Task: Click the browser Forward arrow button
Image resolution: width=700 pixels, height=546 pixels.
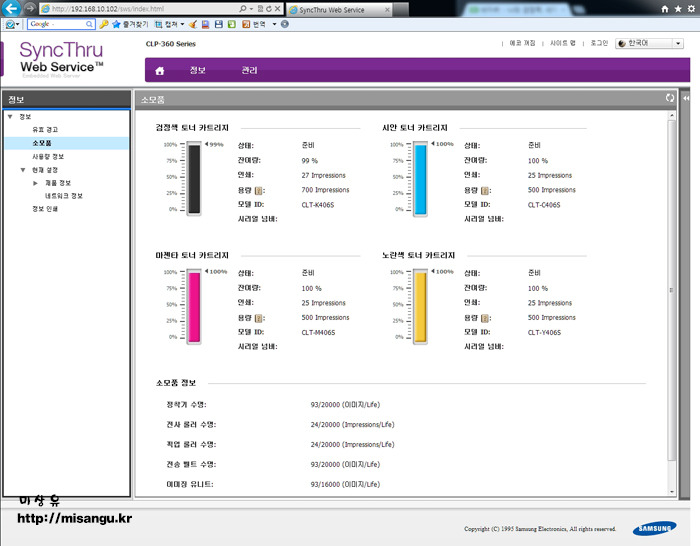Action: click(29, 8)
